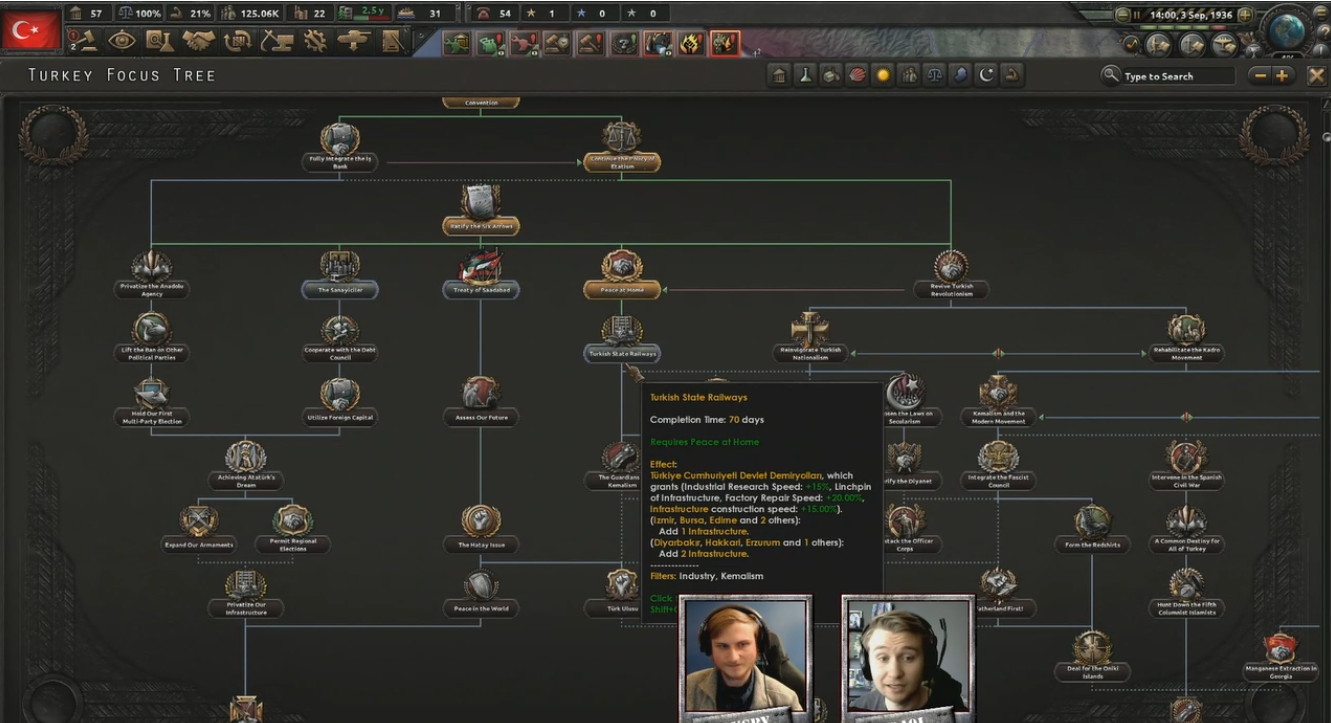Toggle the research filter (flask icon)
The height and width of the screenshot is (723, 1331).
point(805,76)
